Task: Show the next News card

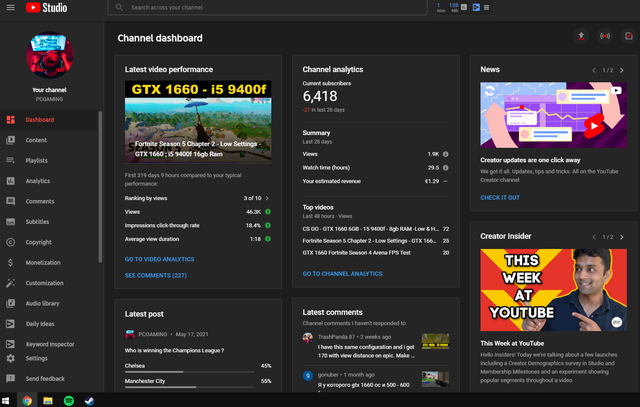Action: [x=622, y=71]
